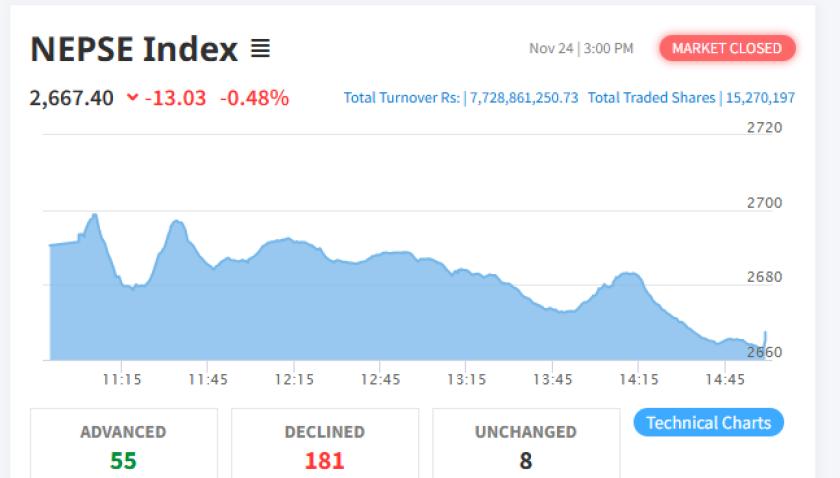Select the Advanced stocks card showing 55
This screenshot has width=840, height=478.
coord(123,446)
